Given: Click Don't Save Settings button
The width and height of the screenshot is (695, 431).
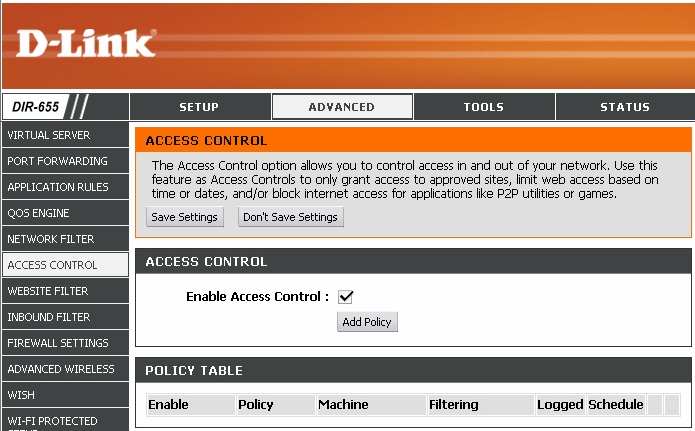Looking at the screenshot, I should 291,217.
